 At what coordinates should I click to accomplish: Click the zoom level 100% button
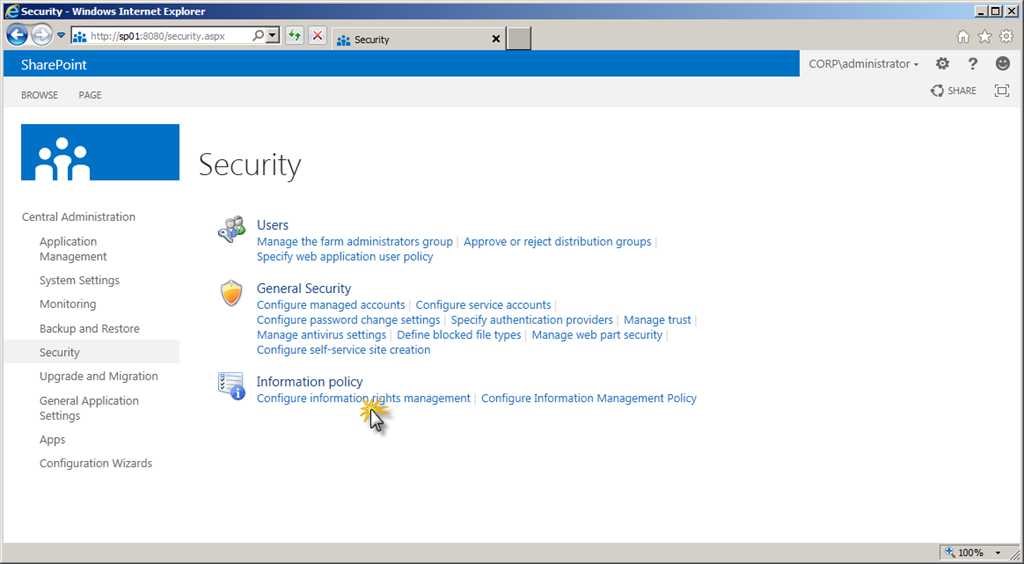tap(965, 552)
